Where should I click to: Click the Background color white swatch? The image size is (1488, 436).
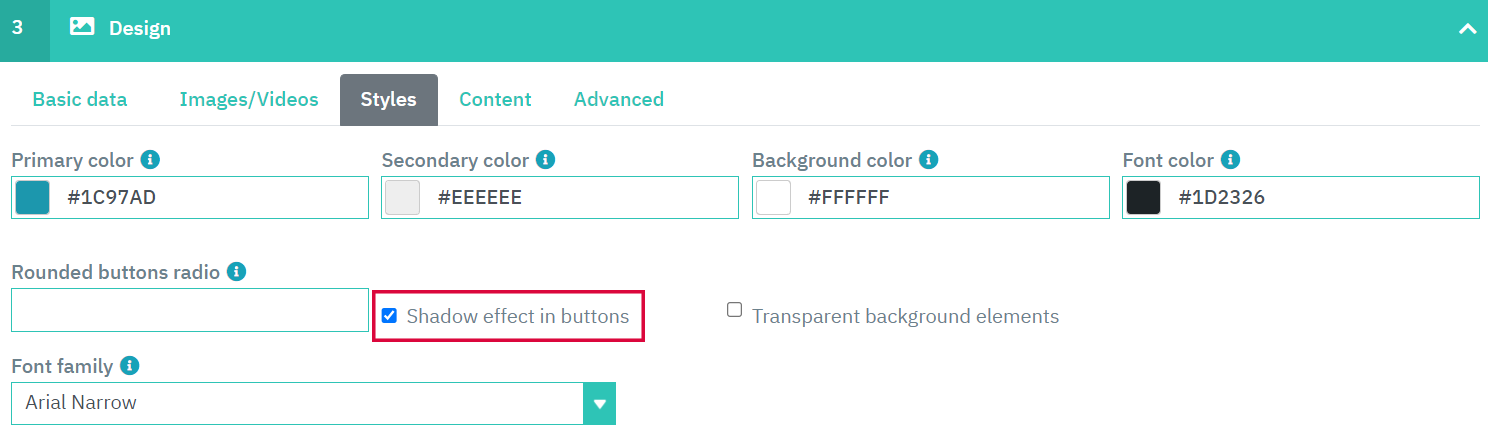pyautogui.click(x=773, y=198)
